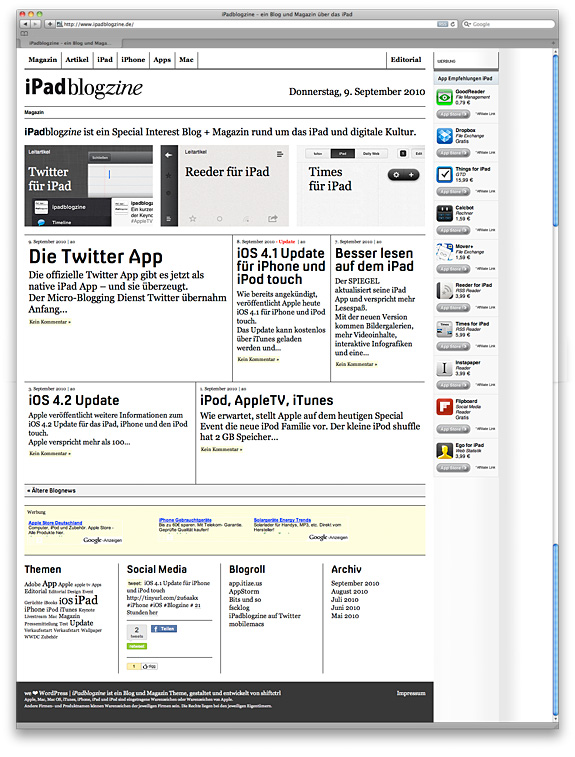Screen dimensions: 575x757
Task: Open the Twitter für iPad featured thumbnail
Action: (89, 186)
